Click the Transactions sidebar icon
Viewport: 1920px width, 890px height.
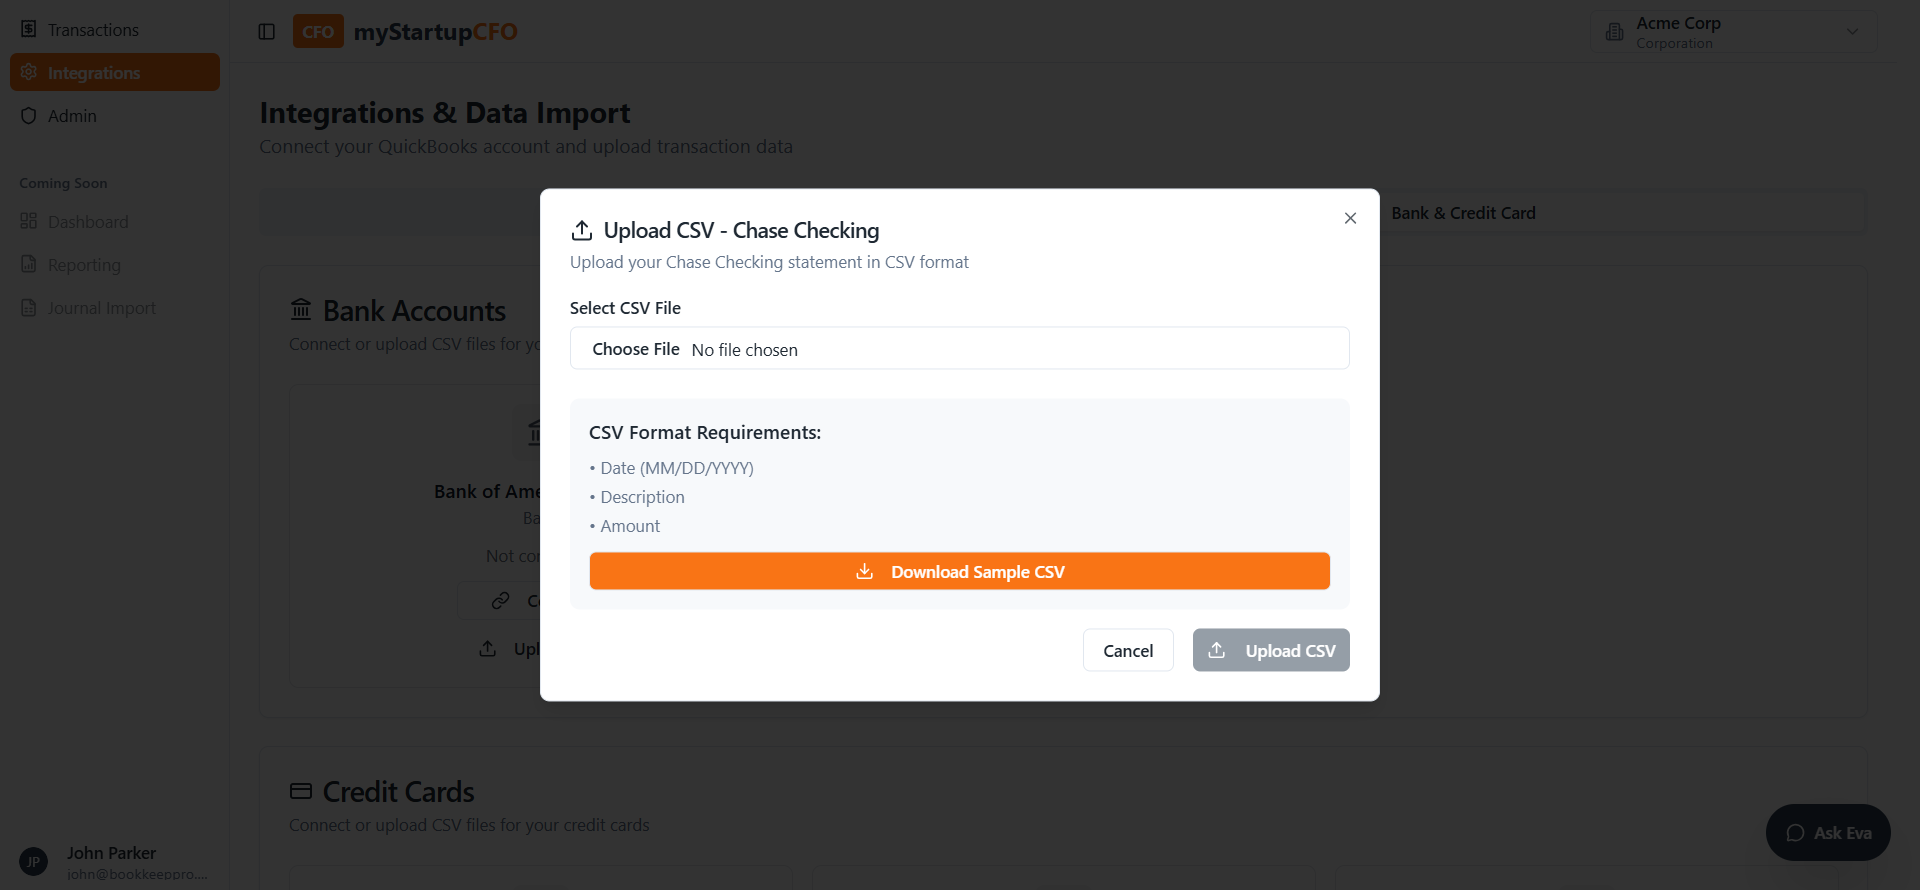pos(29,29)
